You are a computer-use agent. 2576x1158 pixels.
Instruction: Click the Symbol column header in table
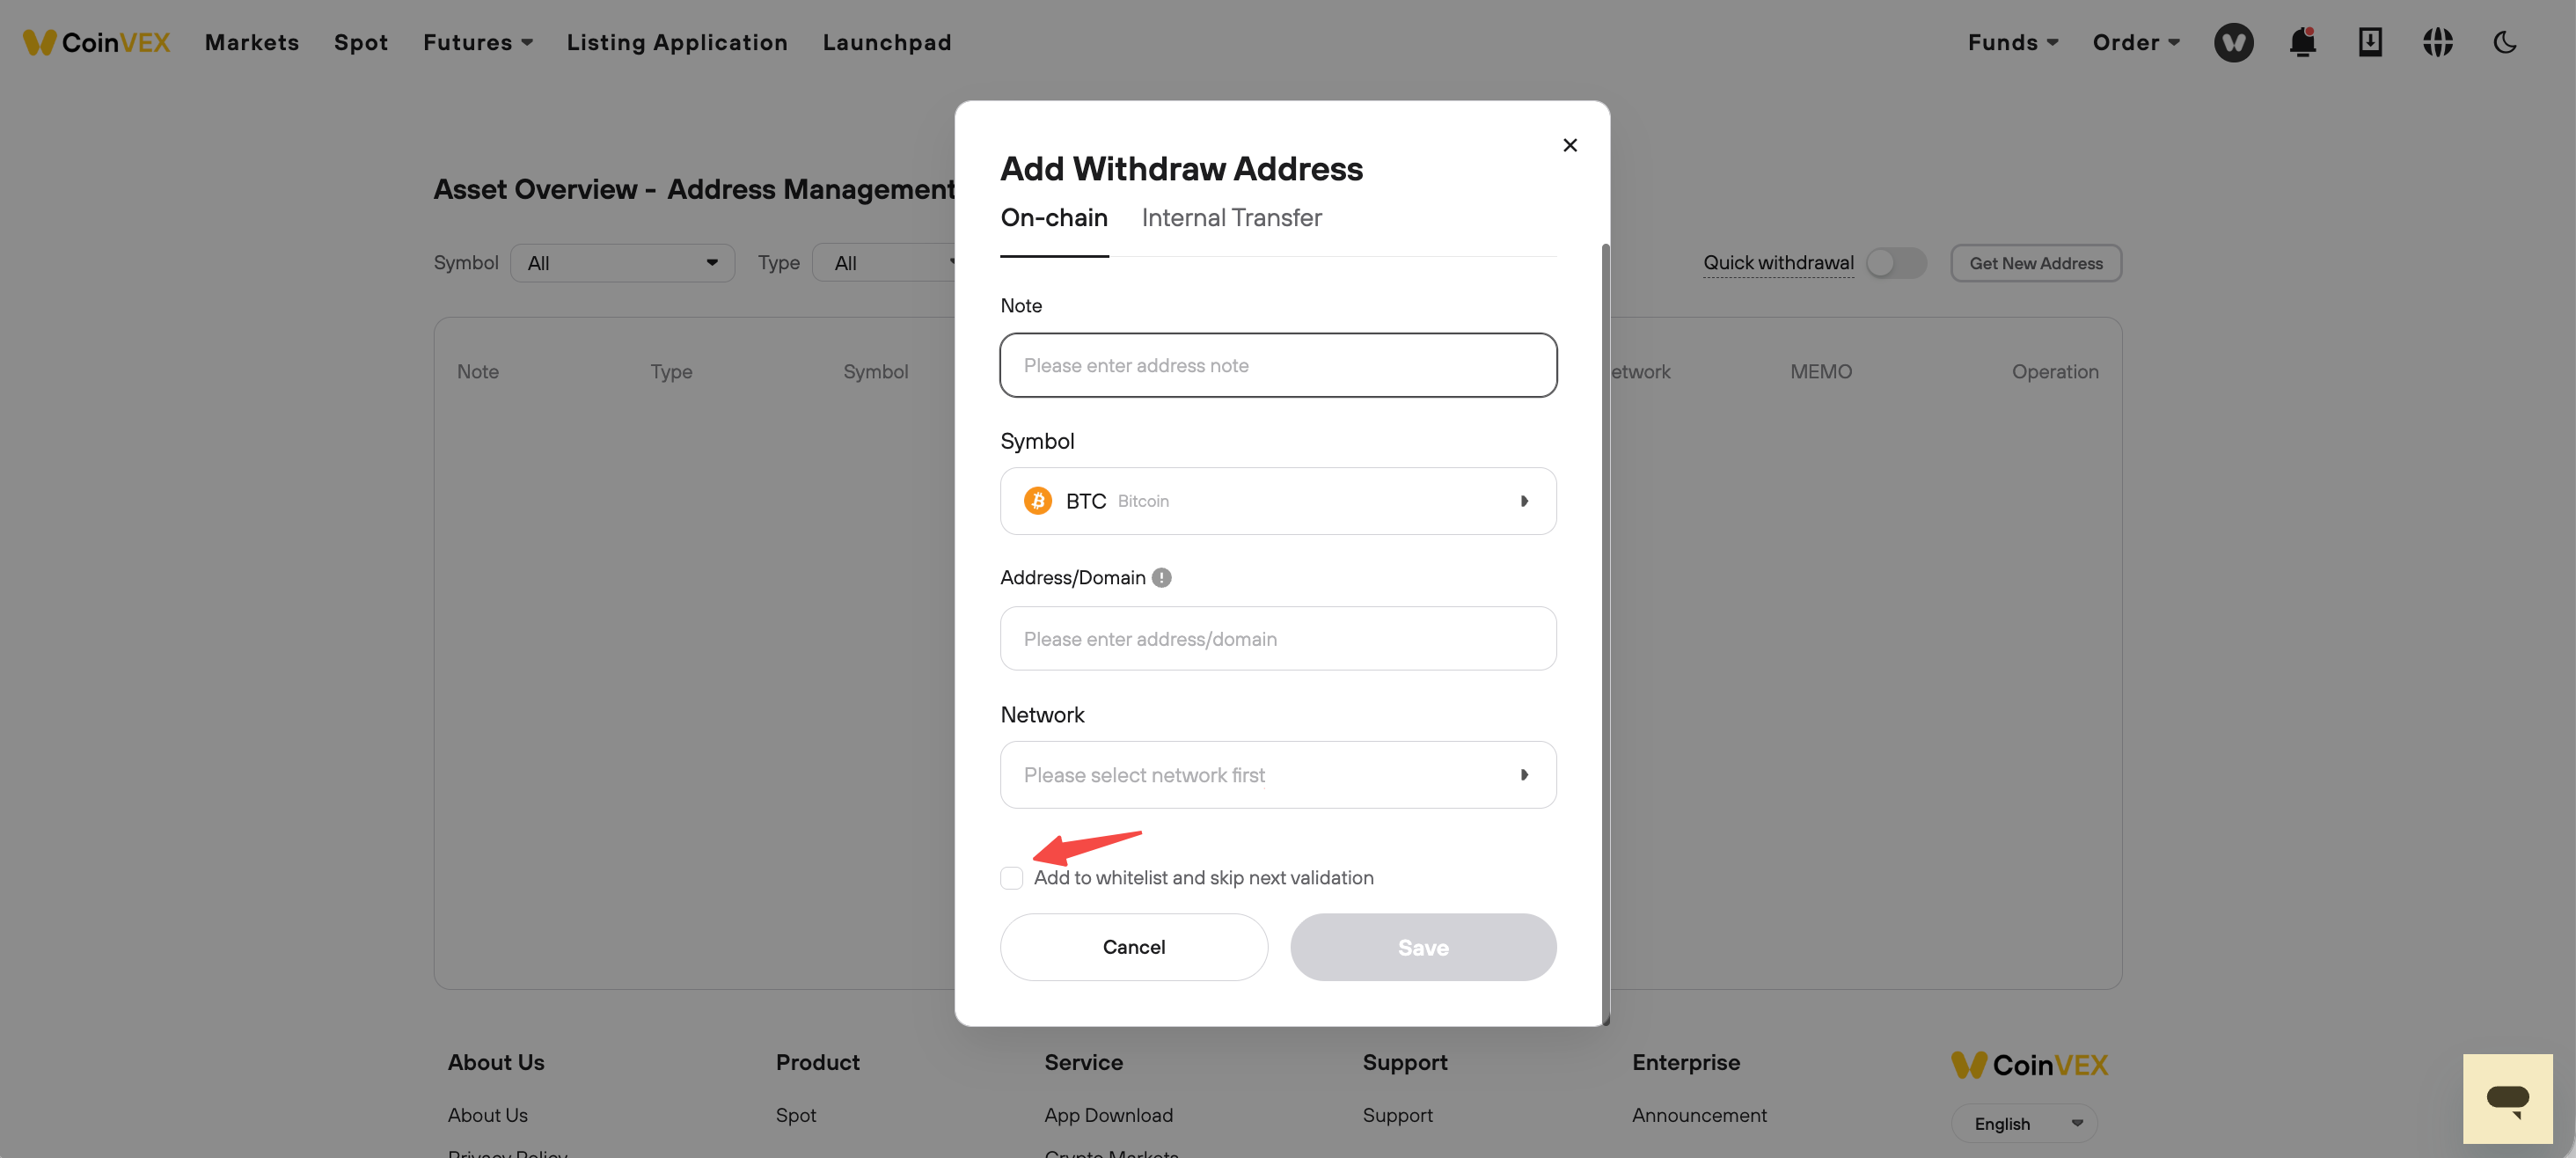[875, 372]
